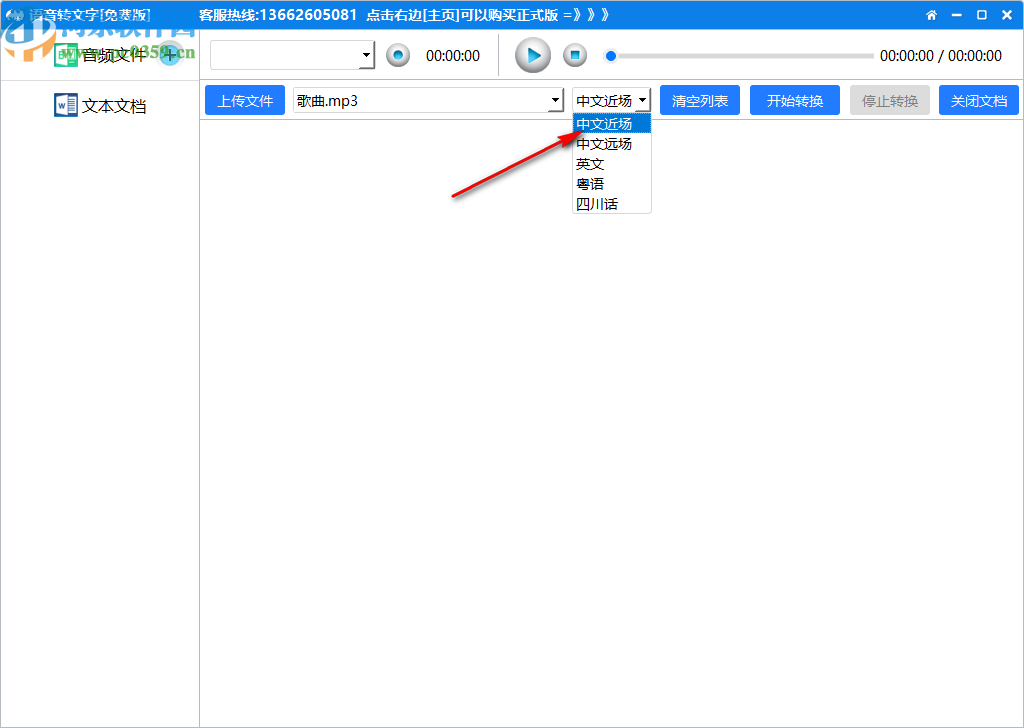1024x728 pixels.
Task: Click the round record button
Action: pos(398,55)
